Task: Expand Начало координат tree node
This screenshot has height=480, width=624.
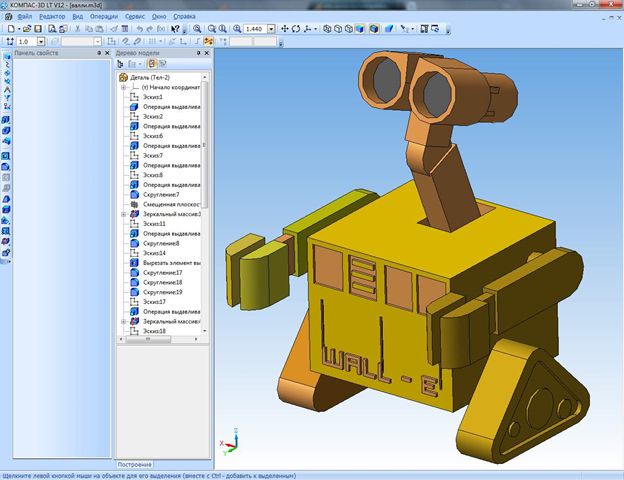Action: (123, 87)
